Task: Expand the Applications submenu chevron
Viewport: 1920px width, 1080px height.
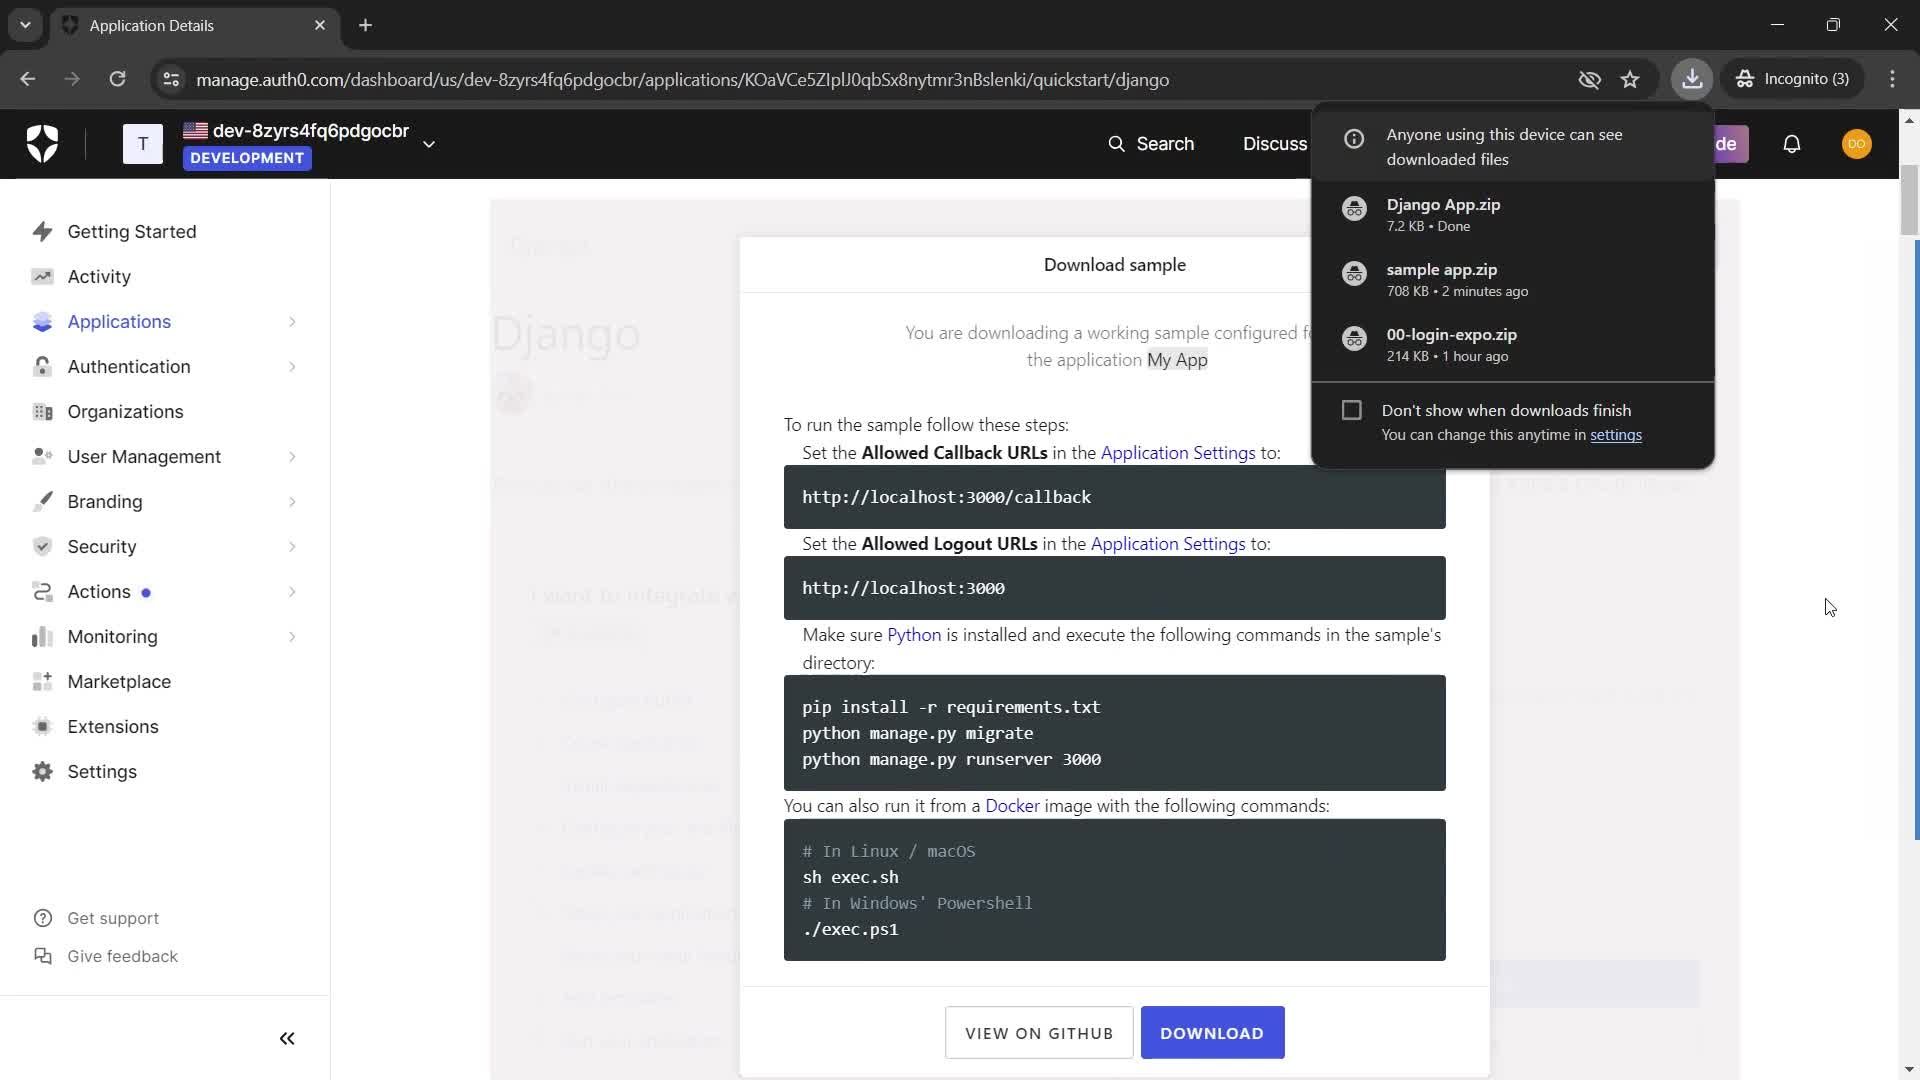Action: point(292,322)
